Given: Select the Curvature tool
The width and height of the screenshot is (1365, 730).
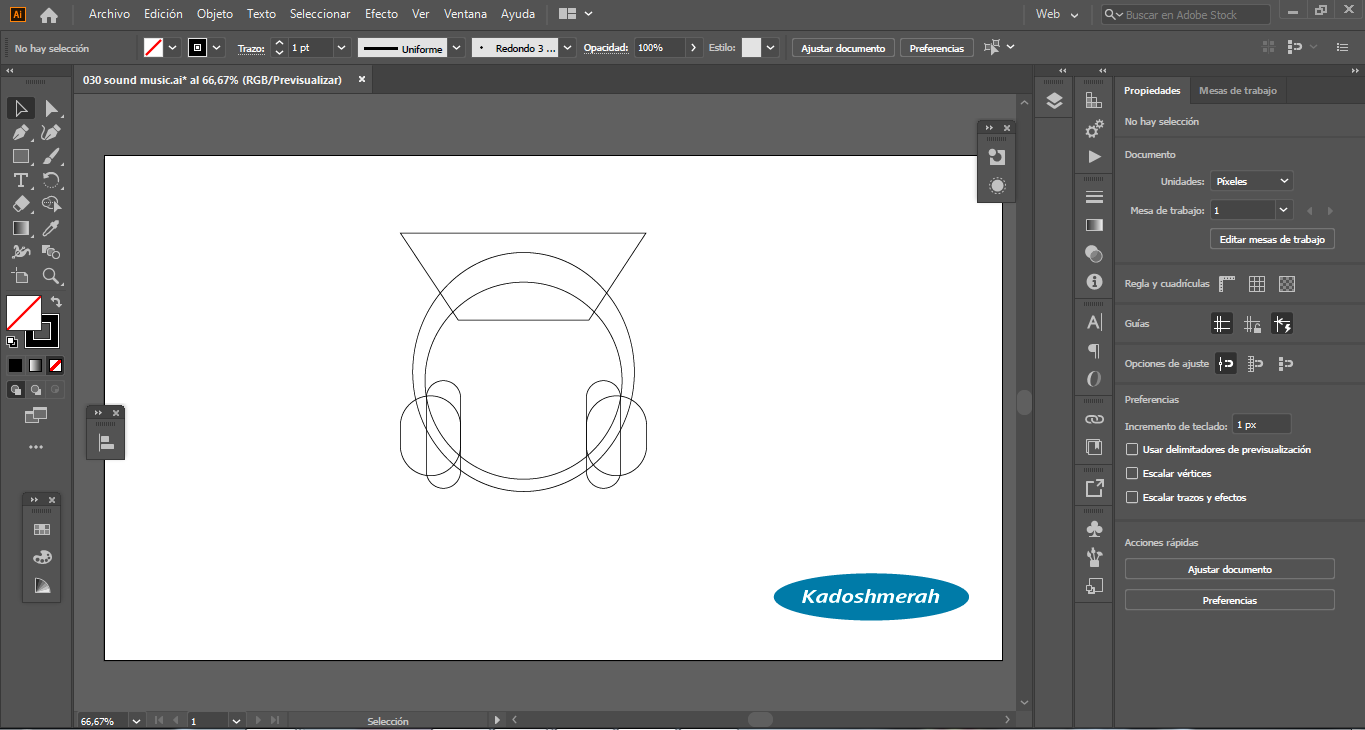Looking at the screenshot, I should pos(51,132).
